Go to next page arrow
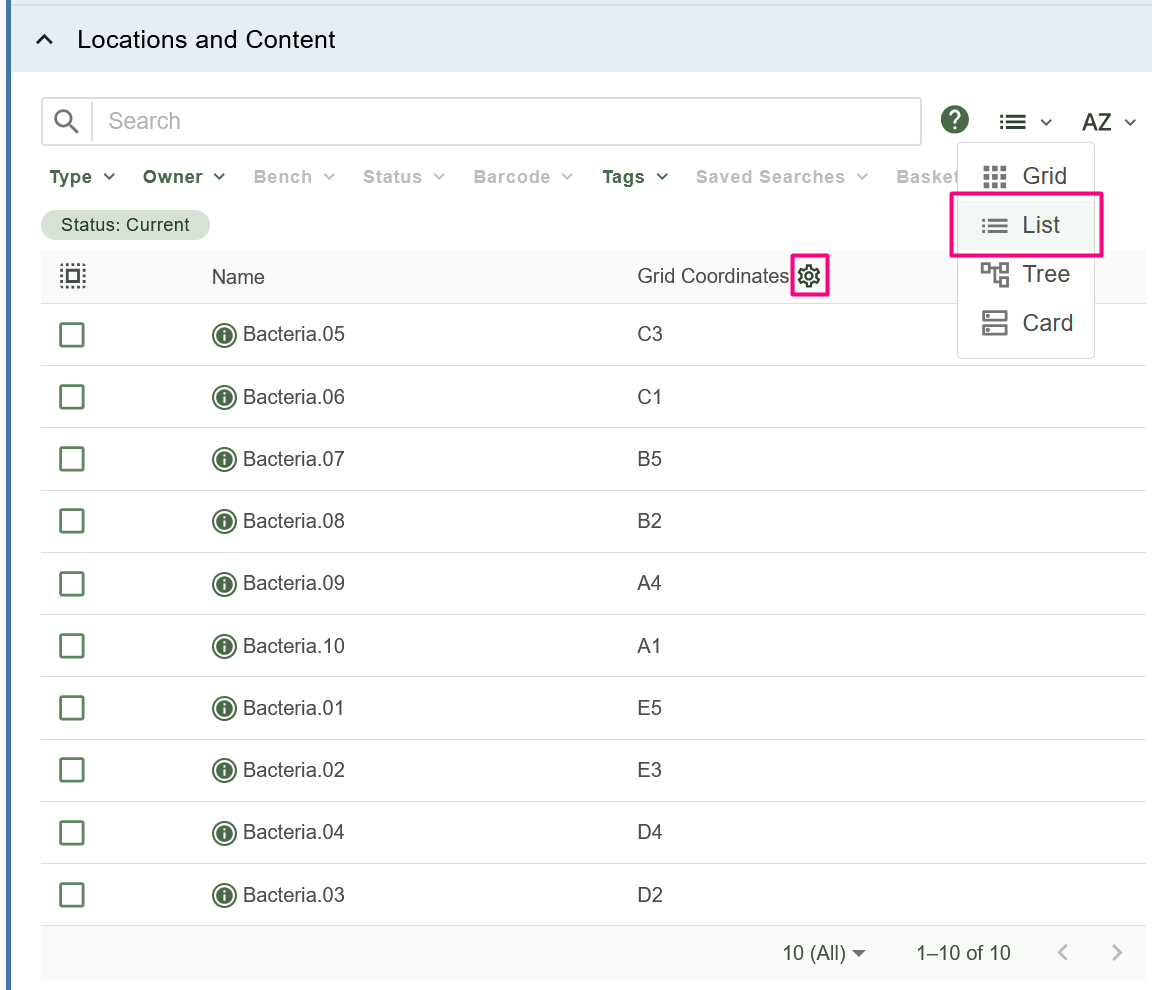 tap(1117, 953)
